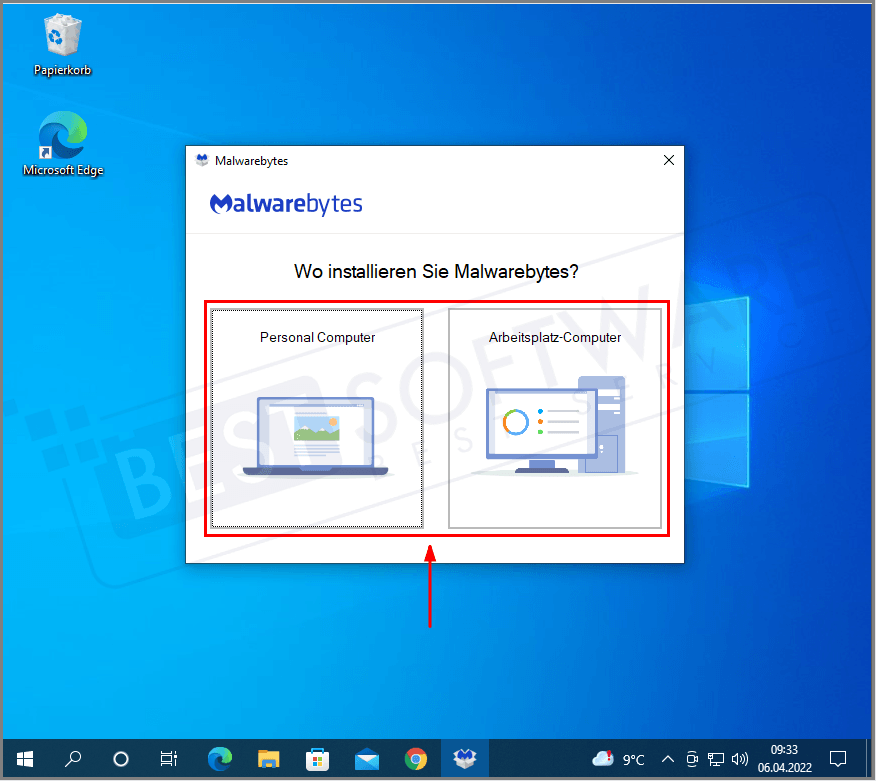Open File Explorer from the taskbar
Screen dimensions: 876x781
[268, 759]
